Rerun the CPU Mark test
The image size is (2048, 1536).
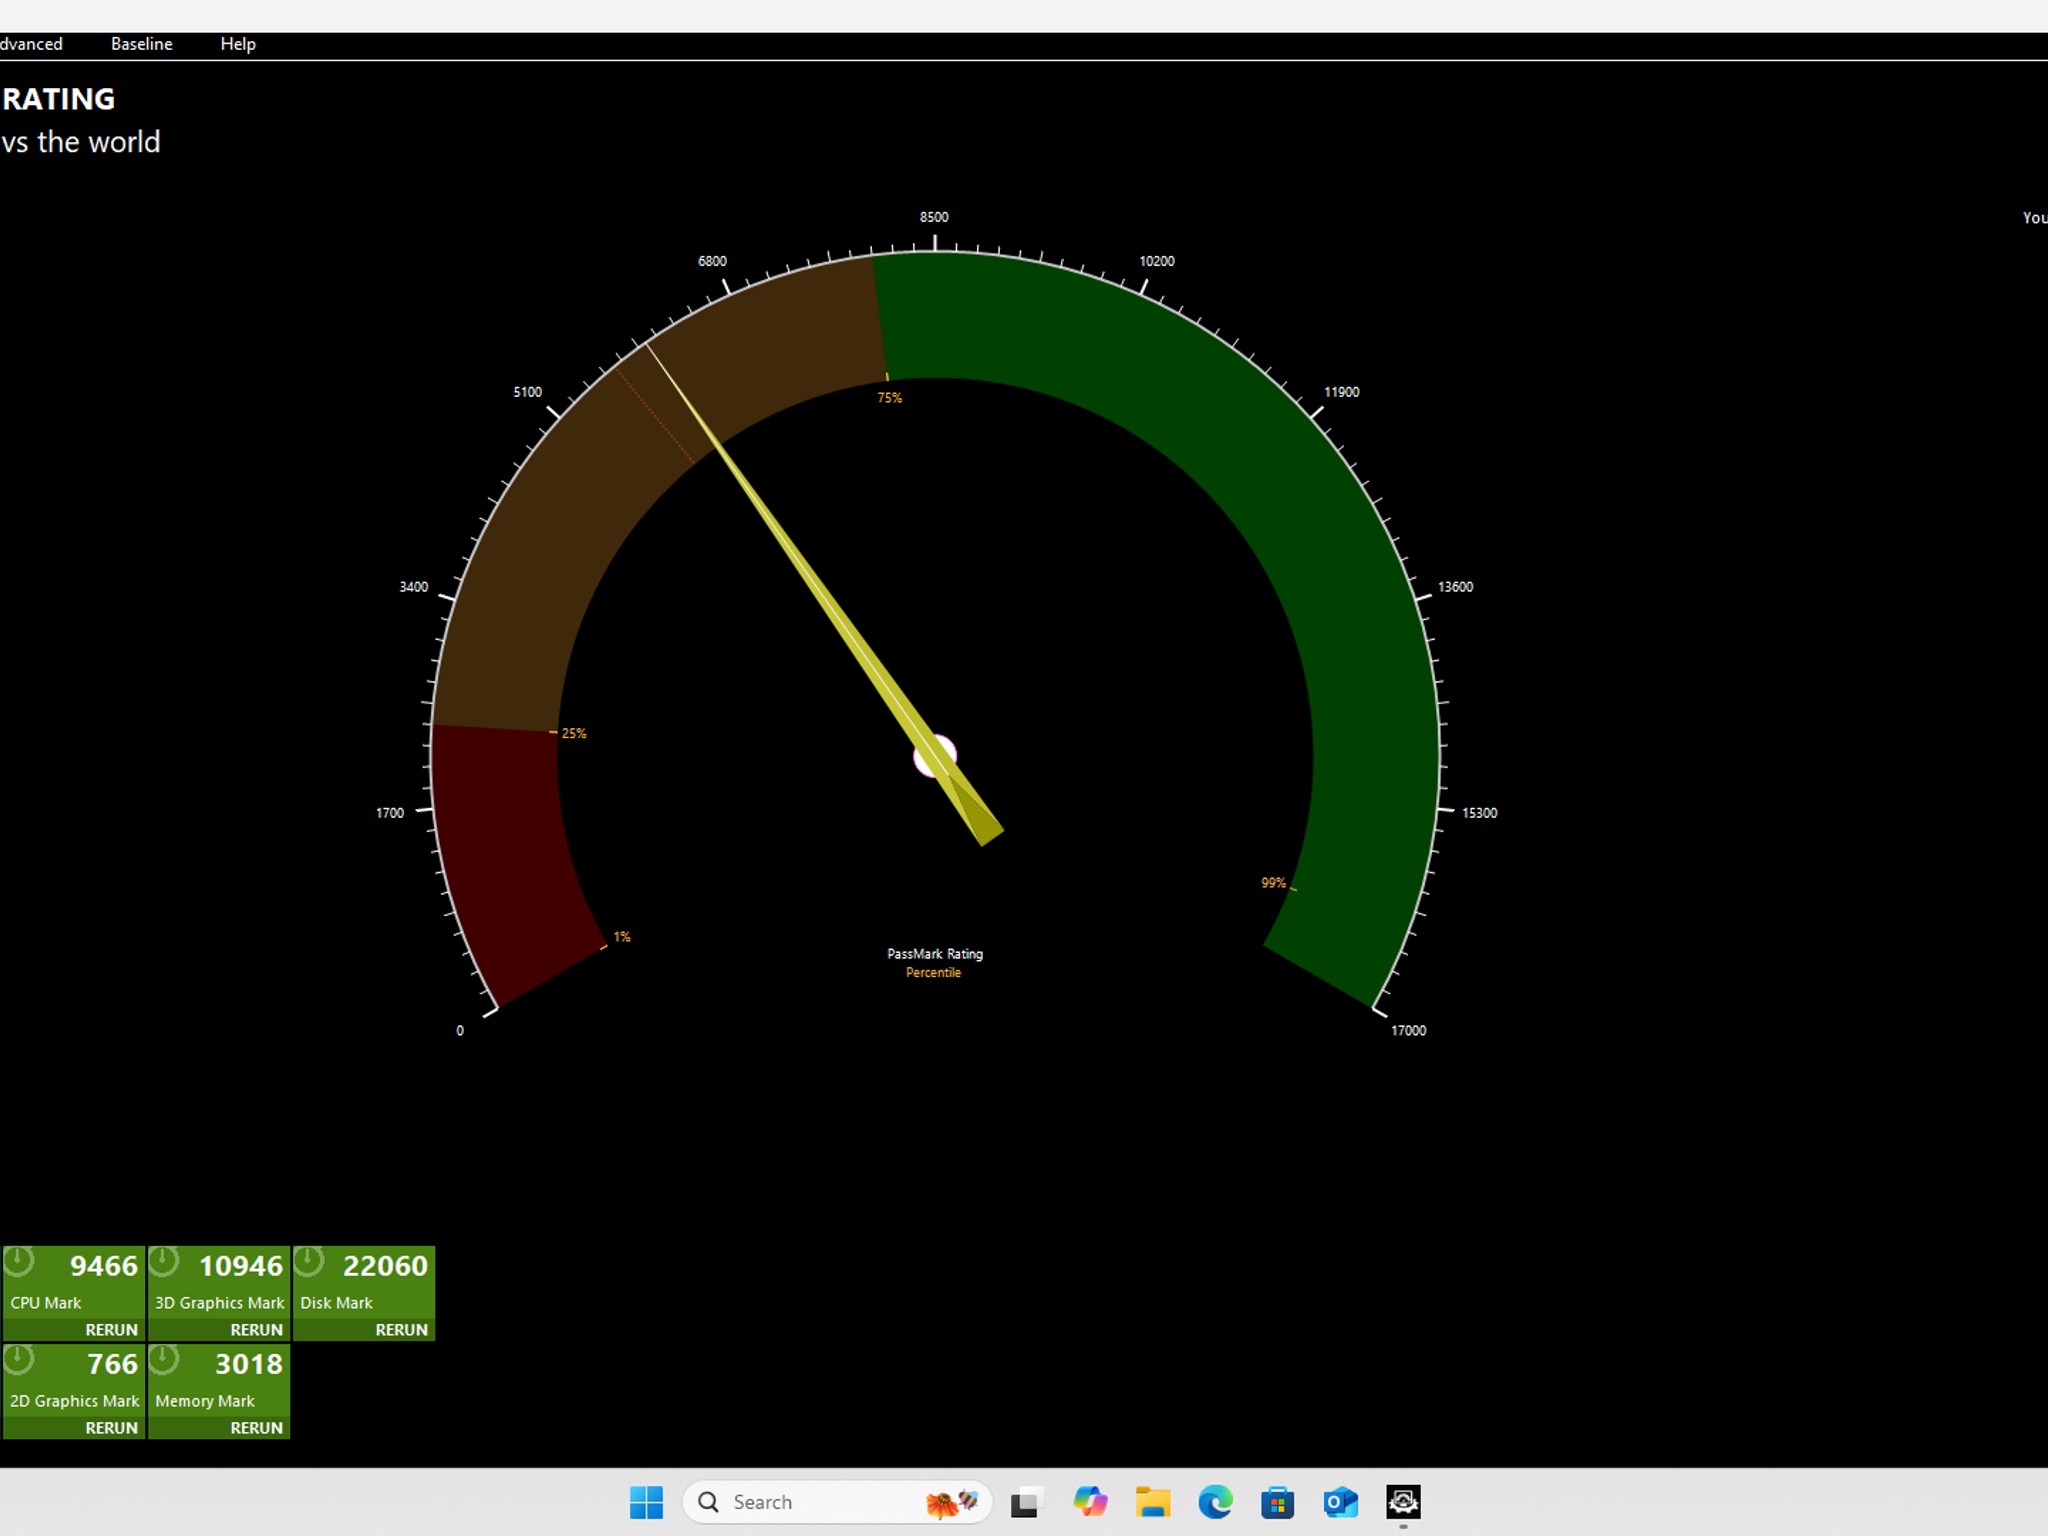111,1330
